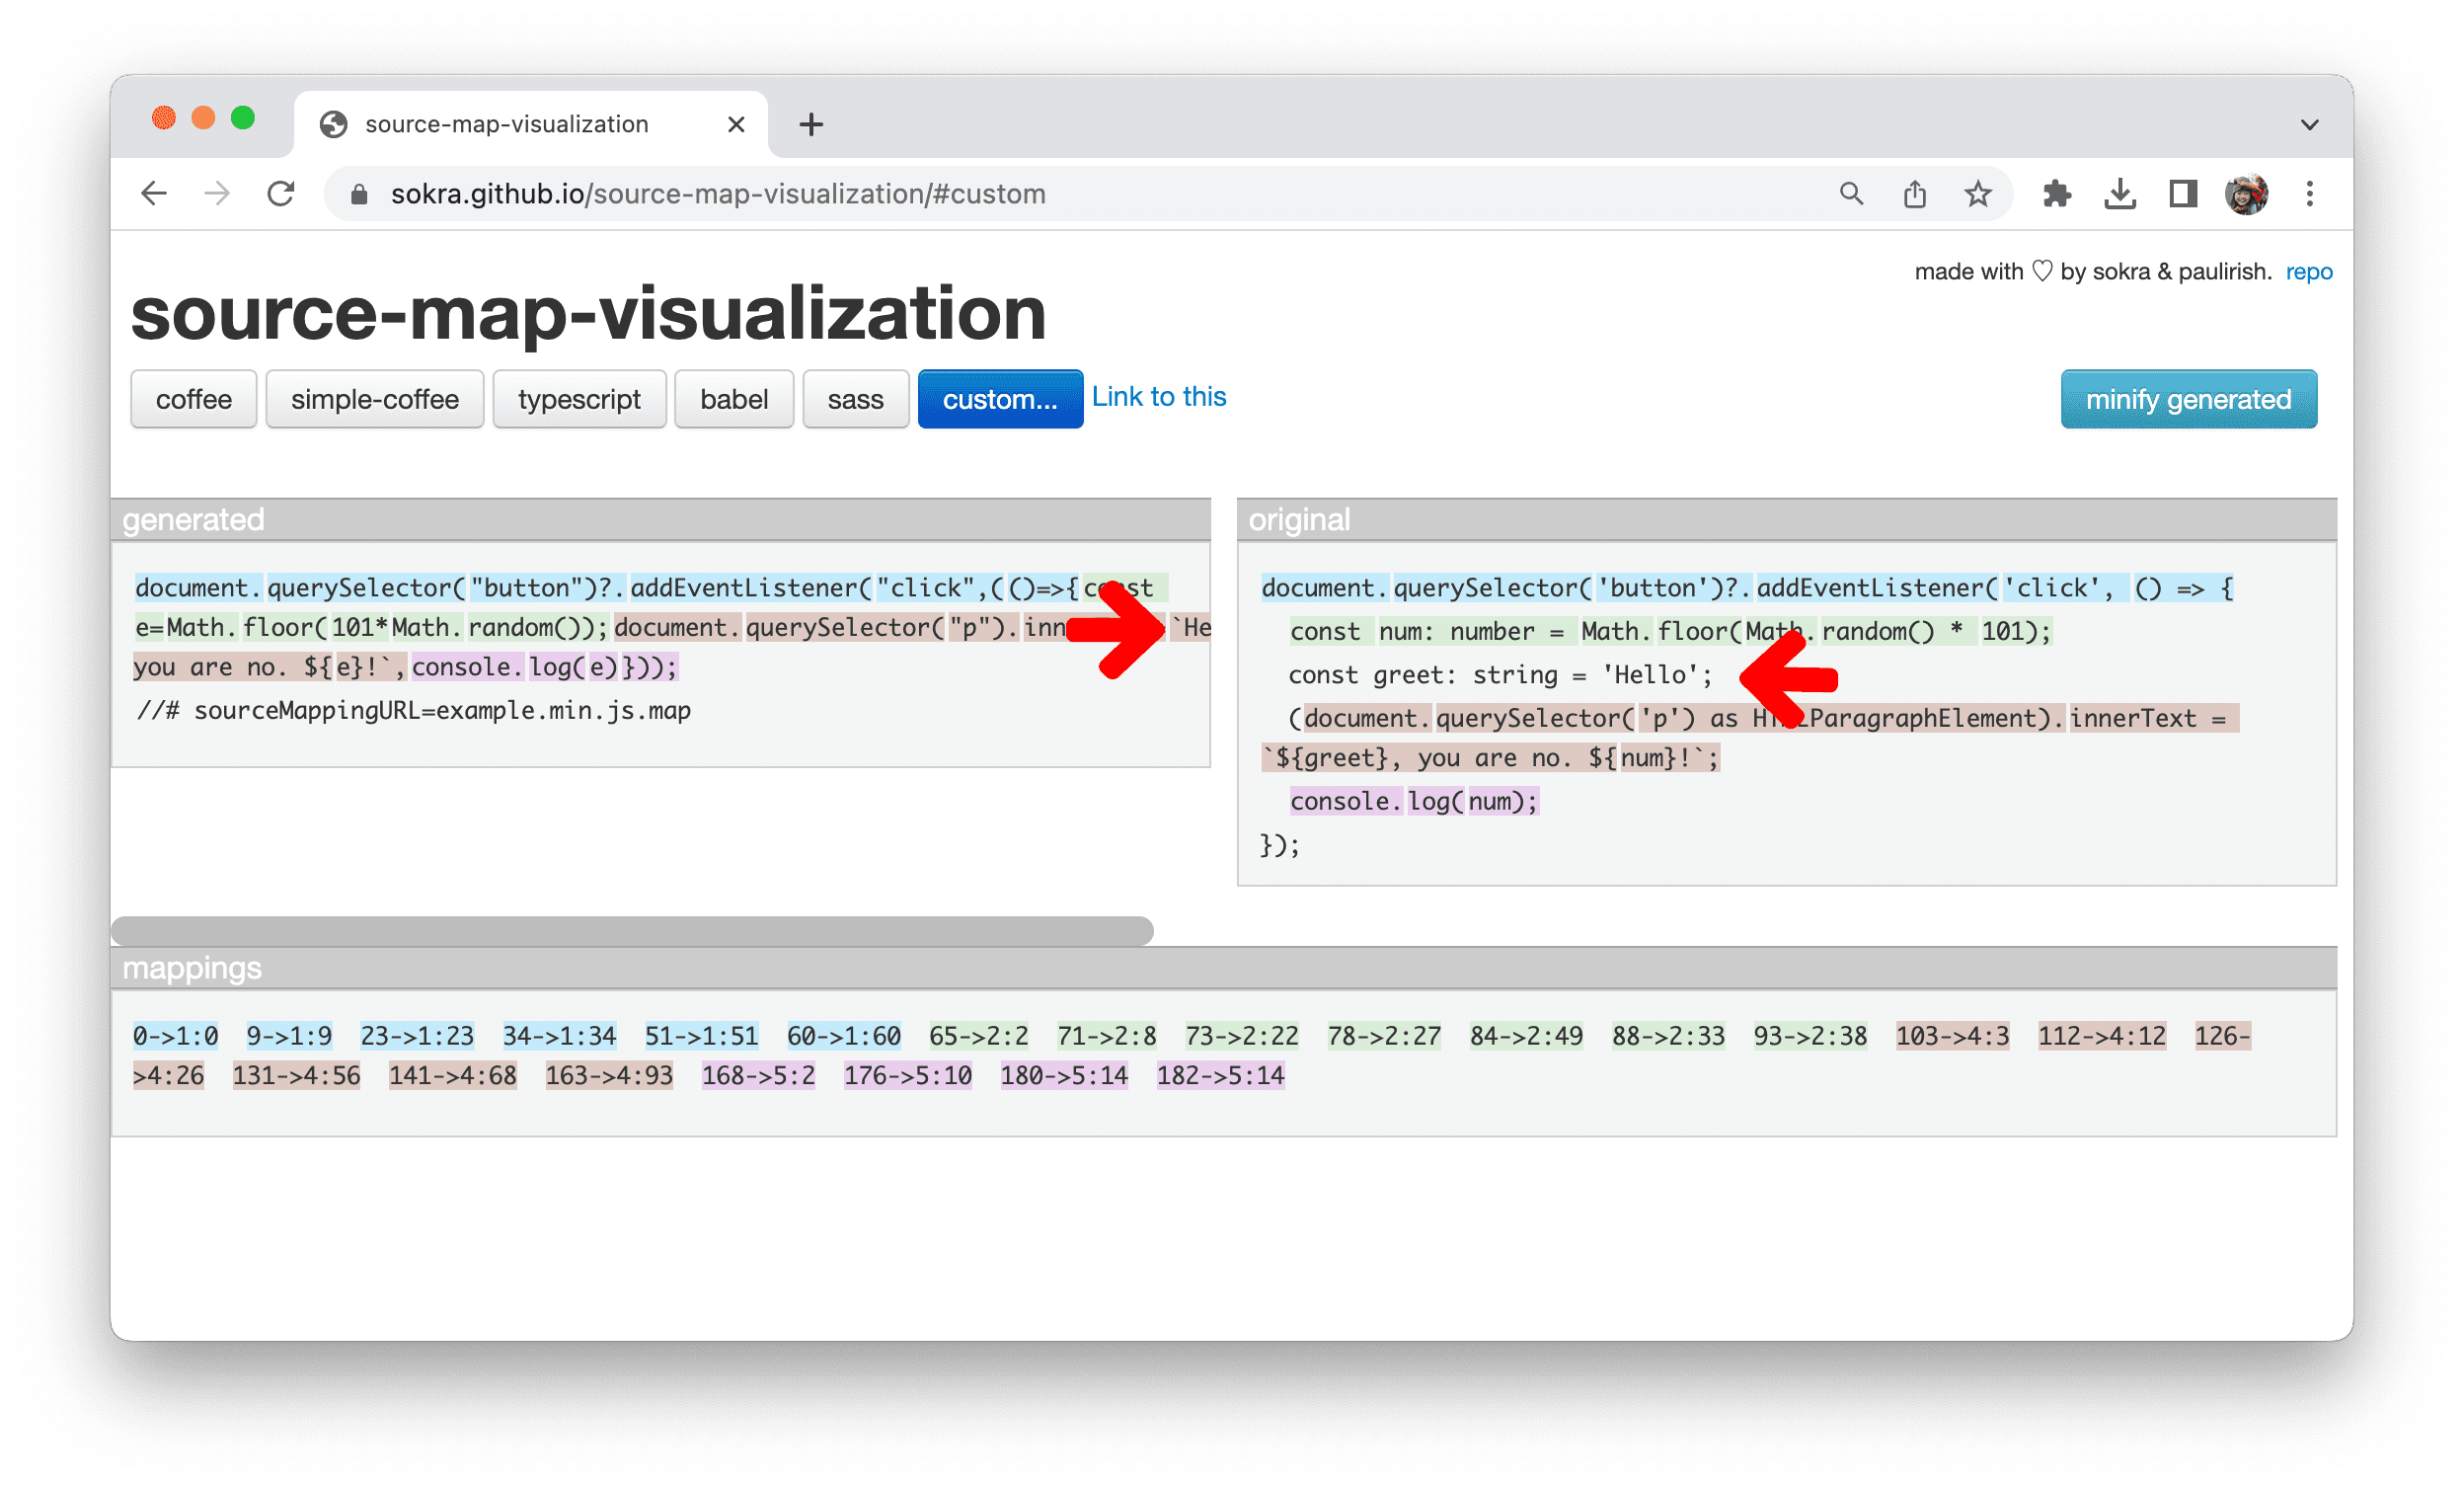2464x1487 pixels.
Task: Click the 'Link to this' link
Action: (1155, 398)
